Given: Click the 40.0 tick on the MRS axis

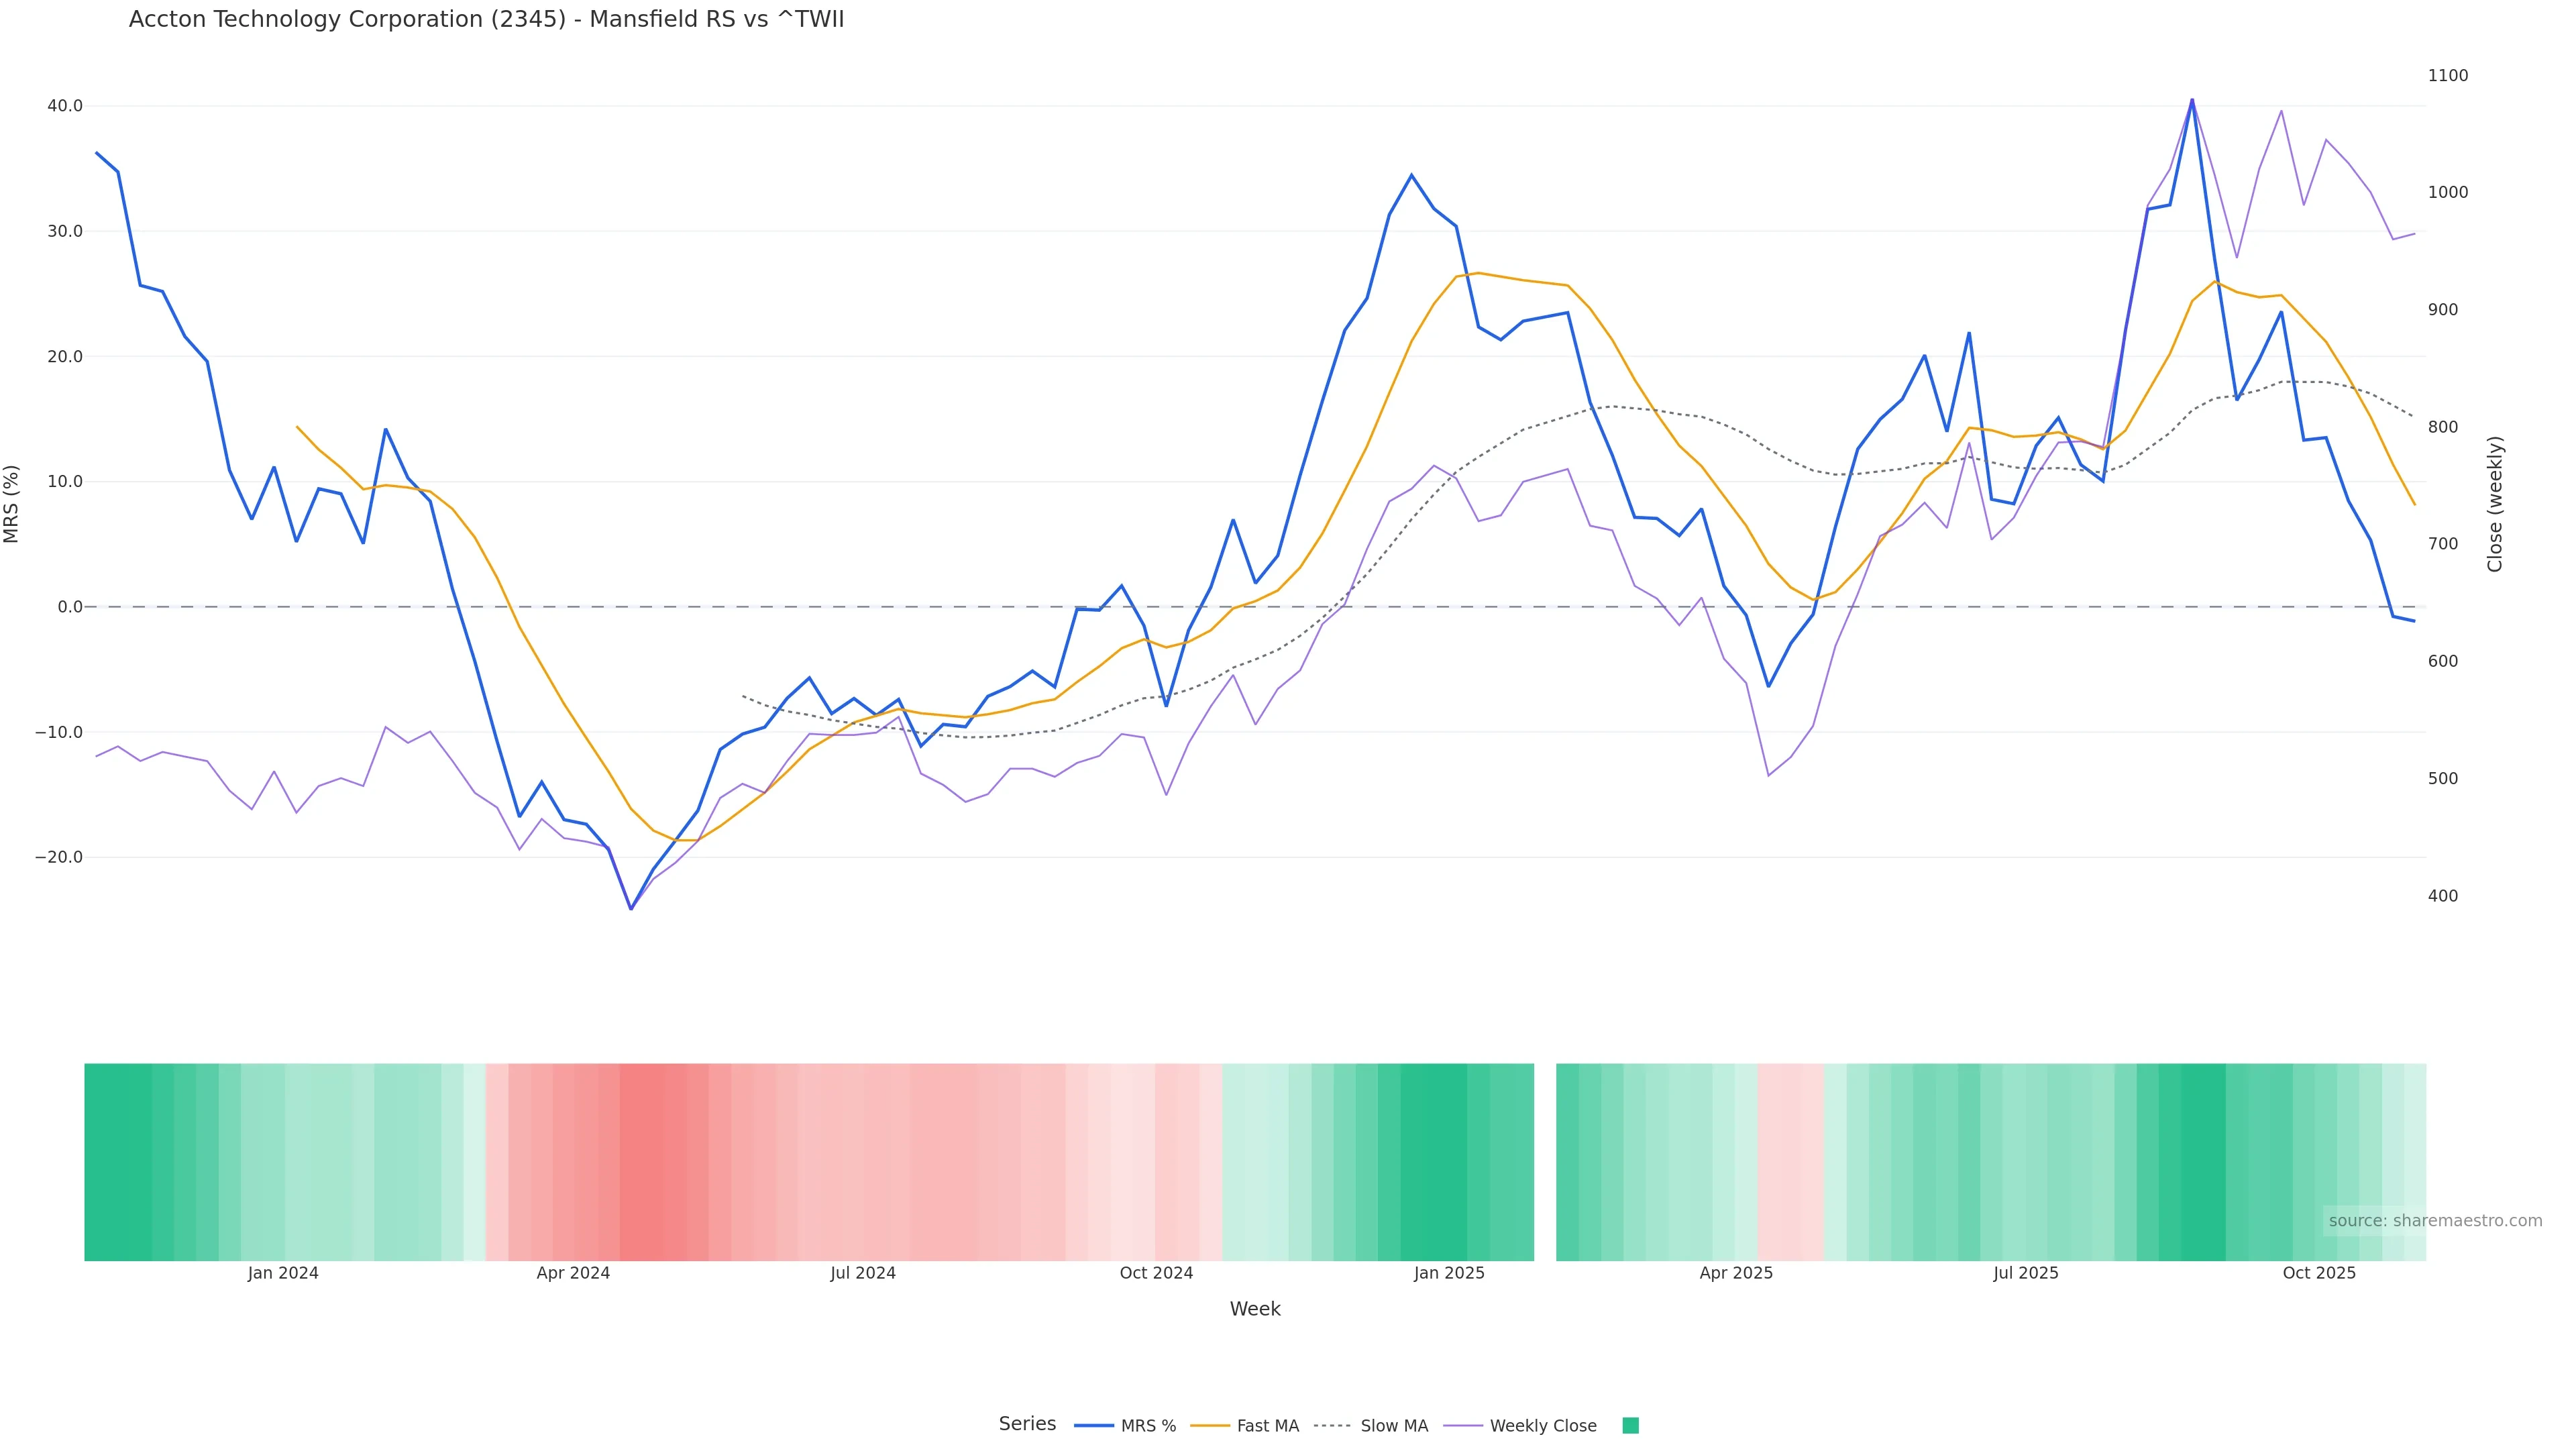Looking at the screenshot, I should tap(65, 106).
